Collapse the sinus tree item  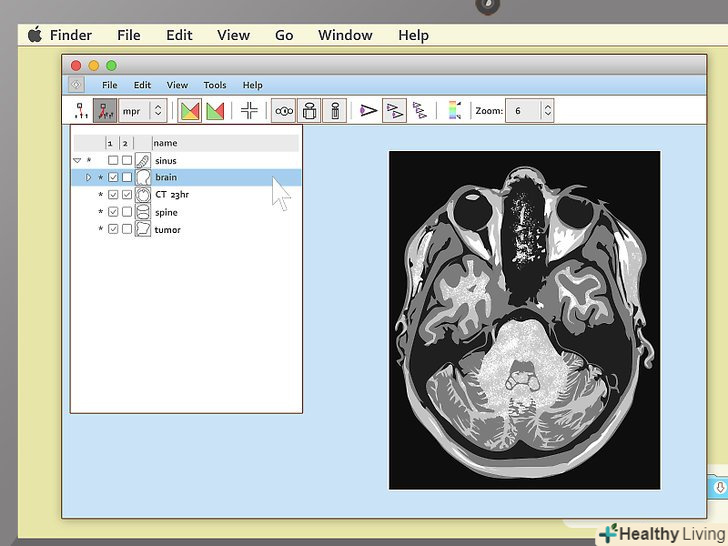pyautogui.click(x=77, y=161)
